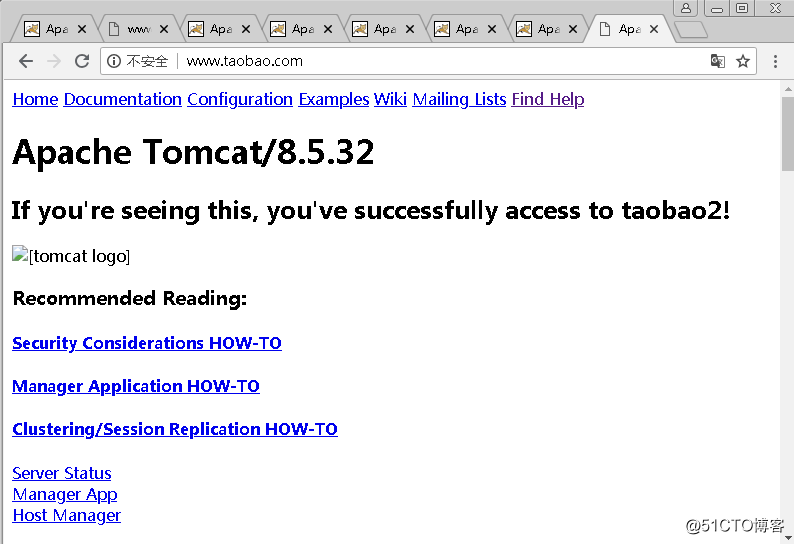Screen dimensions: 794x544
Task: Open the Documentation link
Action: click(x=123, y=99)
